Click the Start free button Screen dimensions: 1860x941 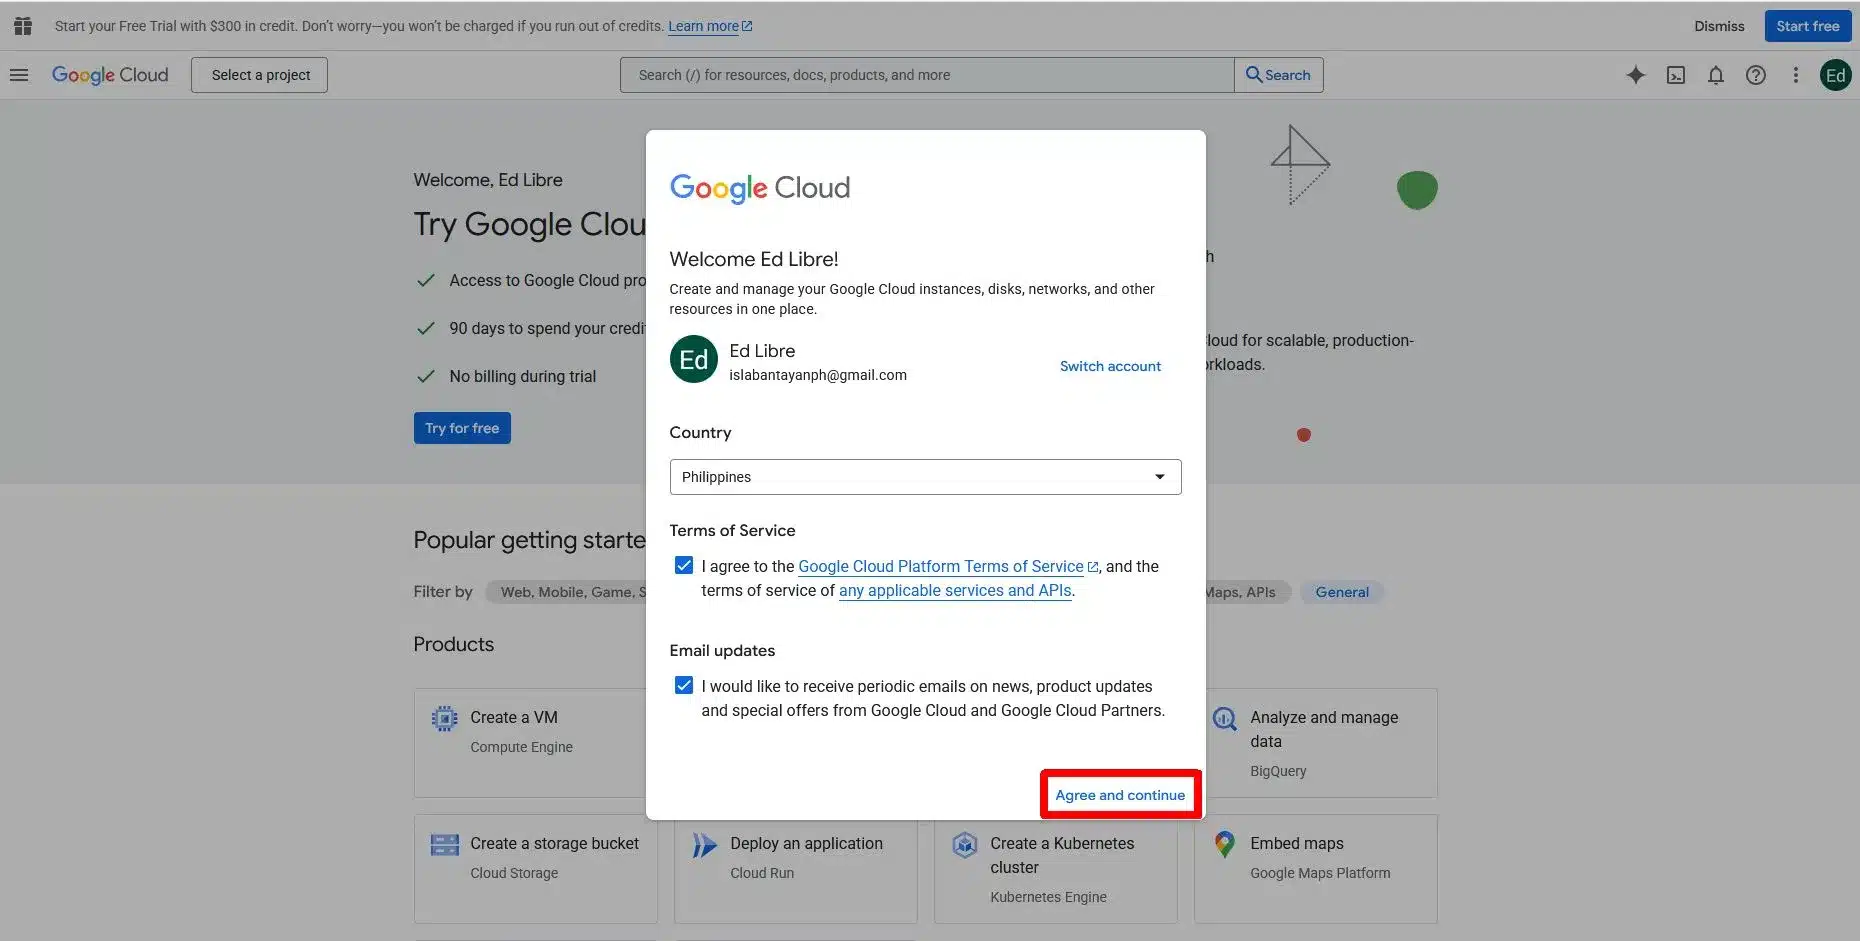click(x=1807, y=26)
